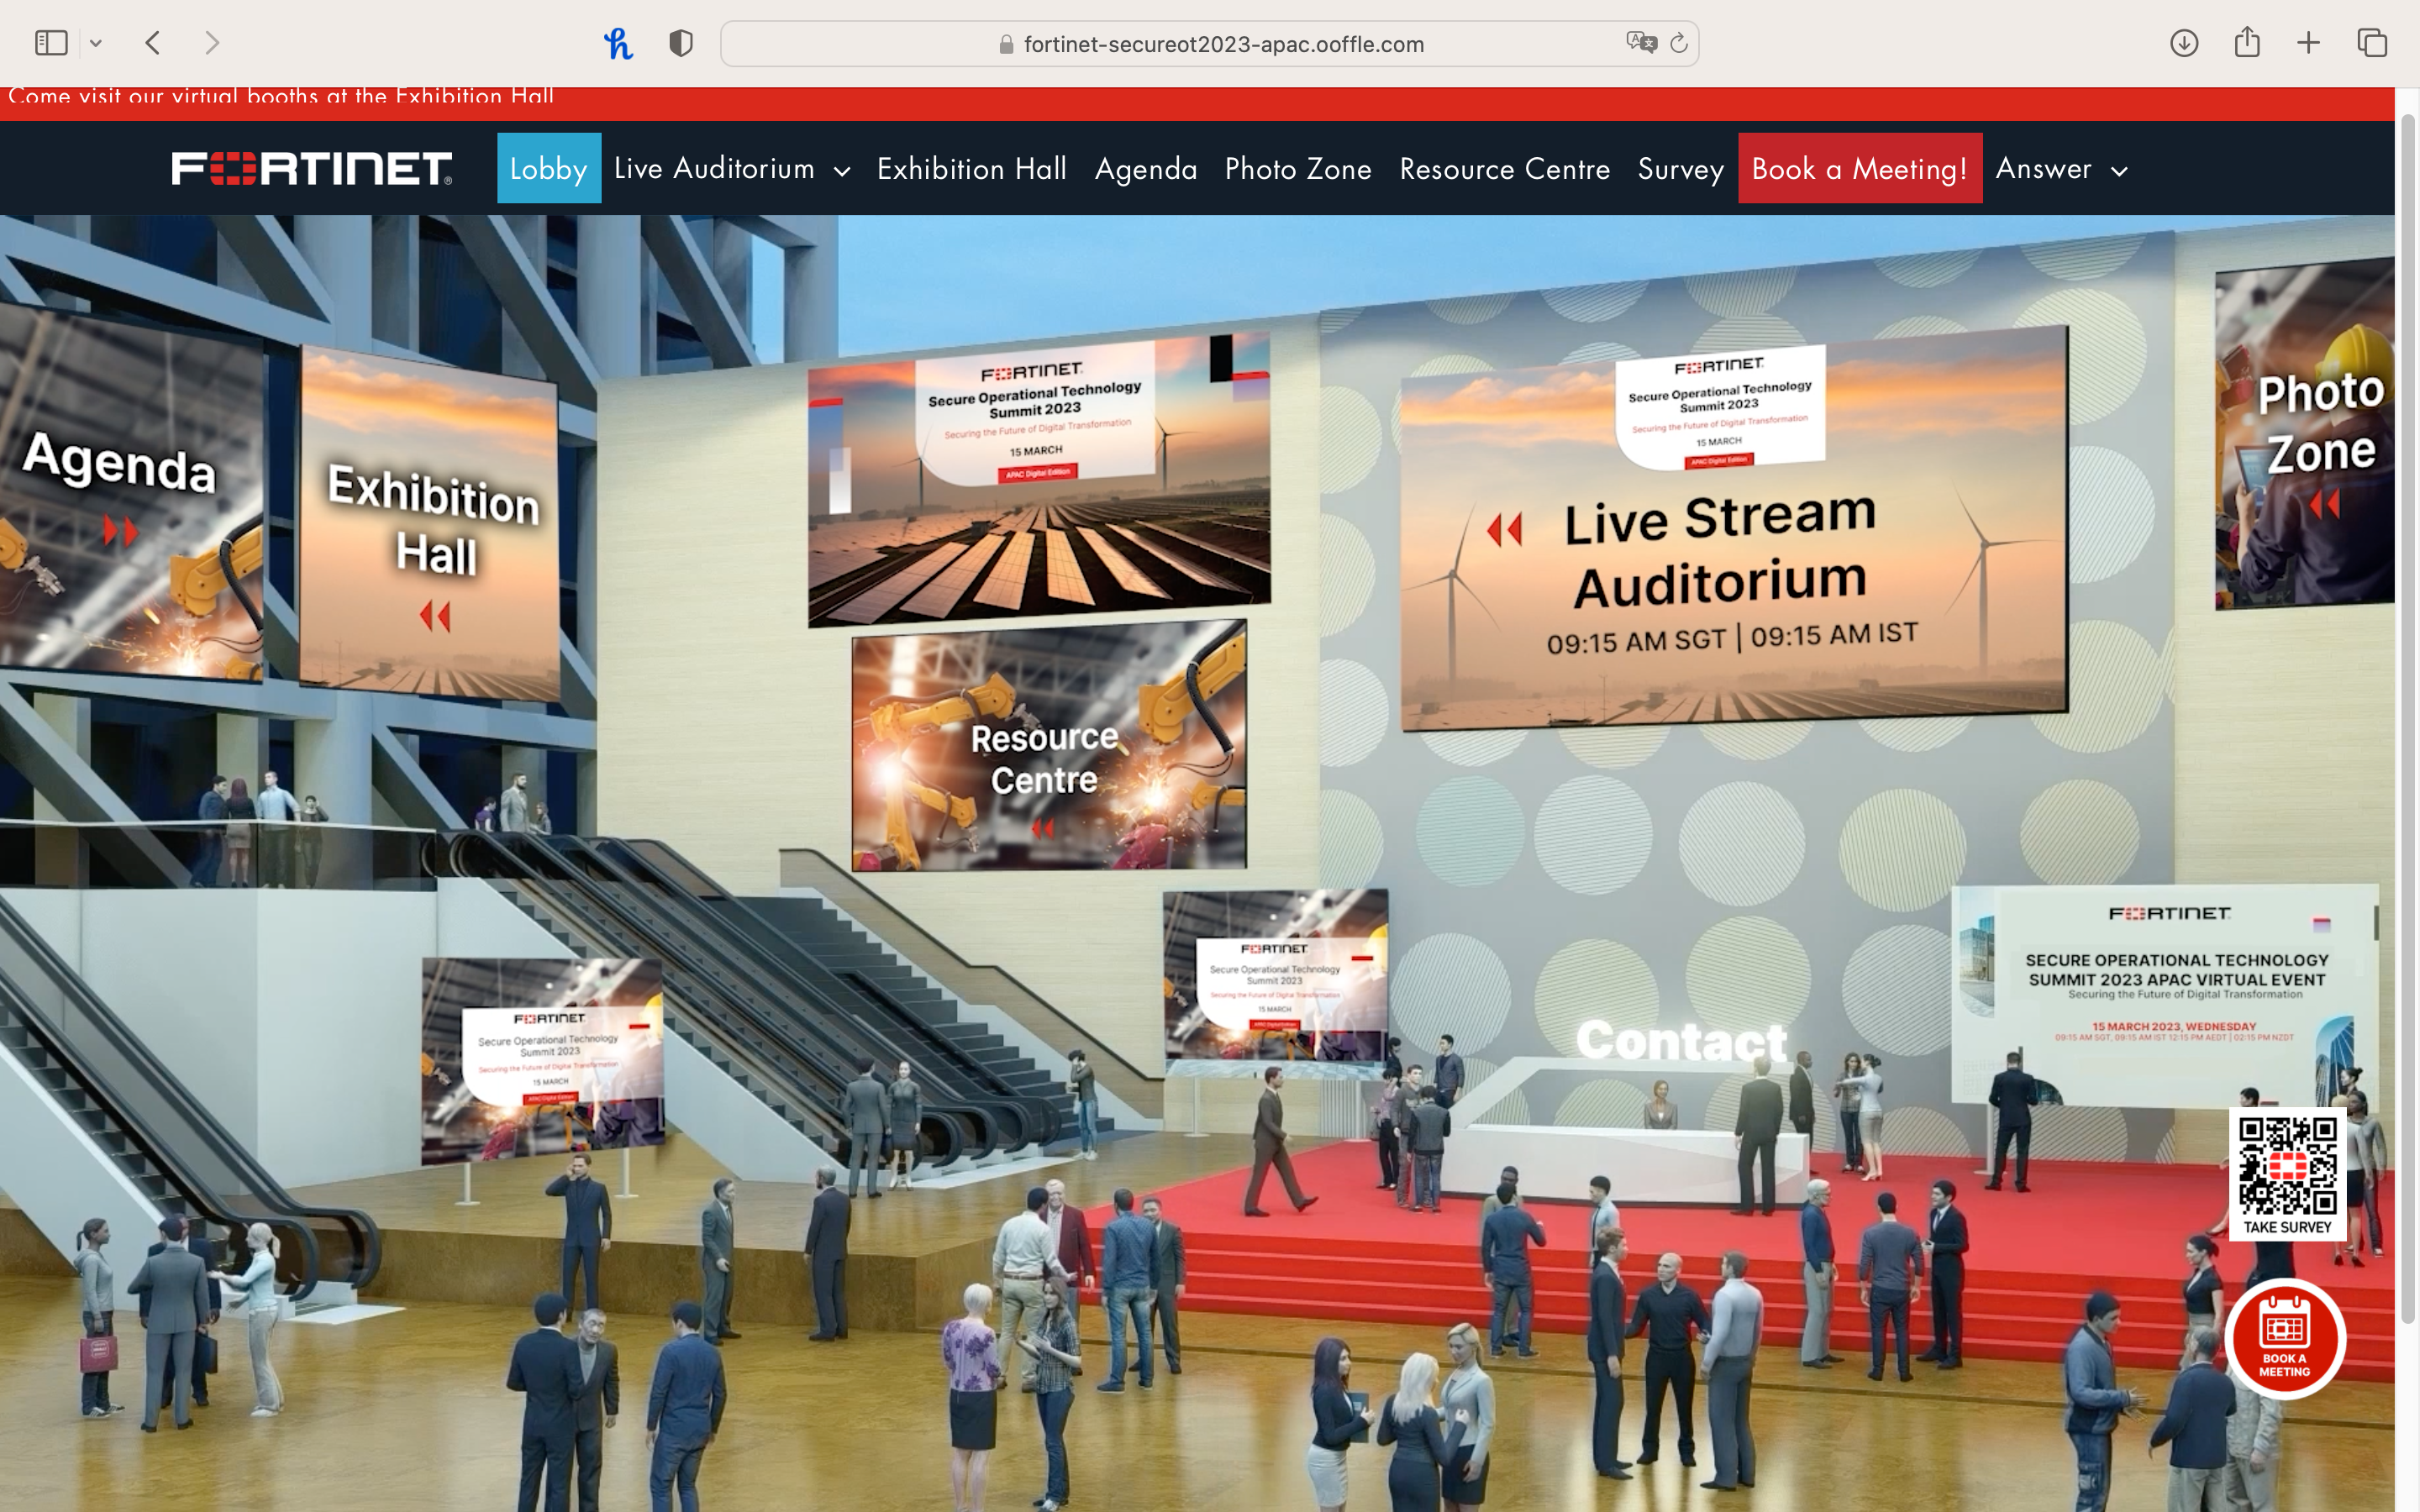This screenshot has width=2420, height=1512.
Task: Click the Honey extension icon
Action: click(618, 43)
